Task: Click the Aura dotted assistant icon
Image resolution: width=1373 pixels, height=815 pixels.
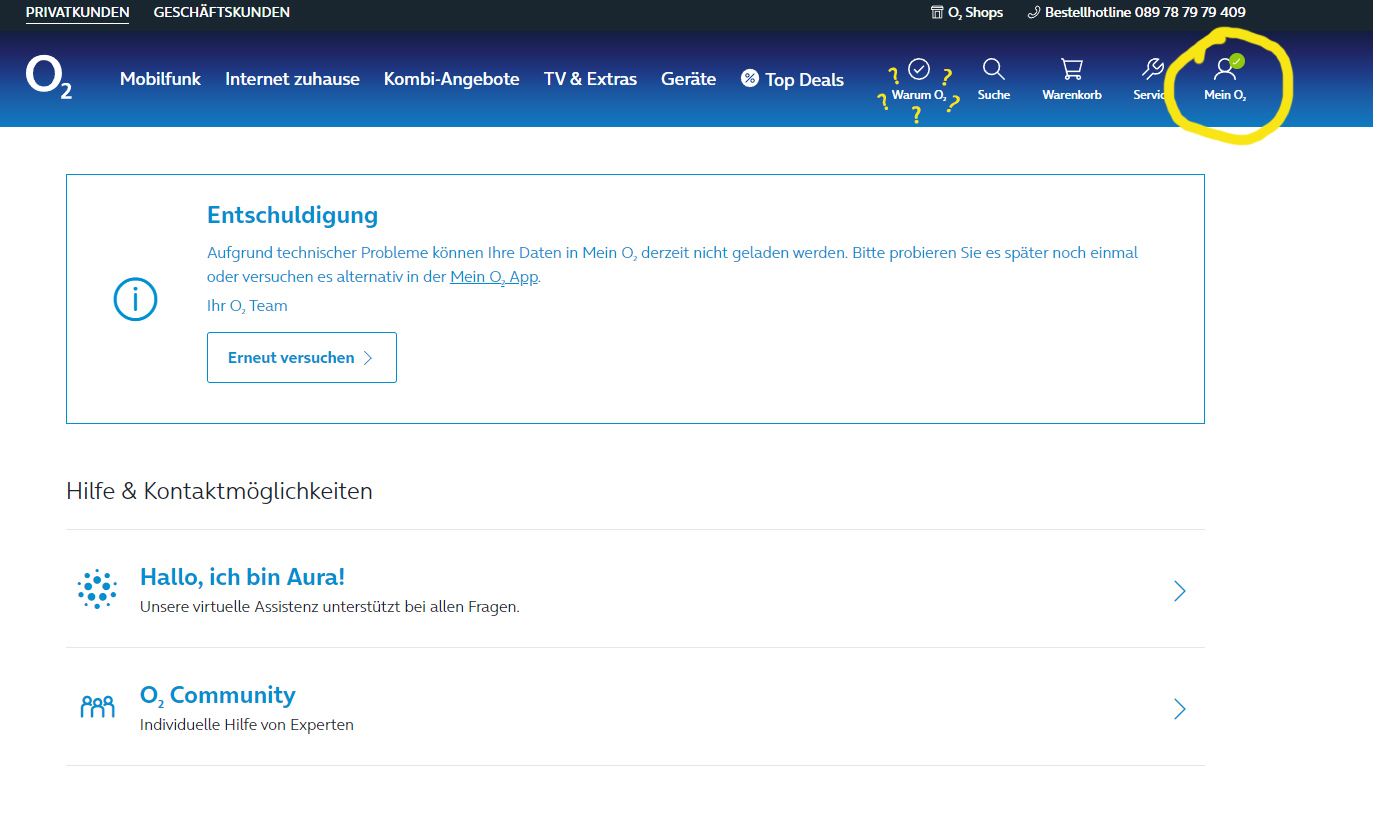Action: tap(97, 590)
